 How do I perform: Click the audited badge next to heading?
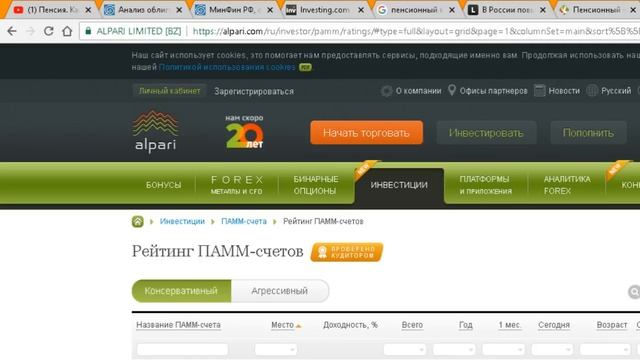coord(347,252)
